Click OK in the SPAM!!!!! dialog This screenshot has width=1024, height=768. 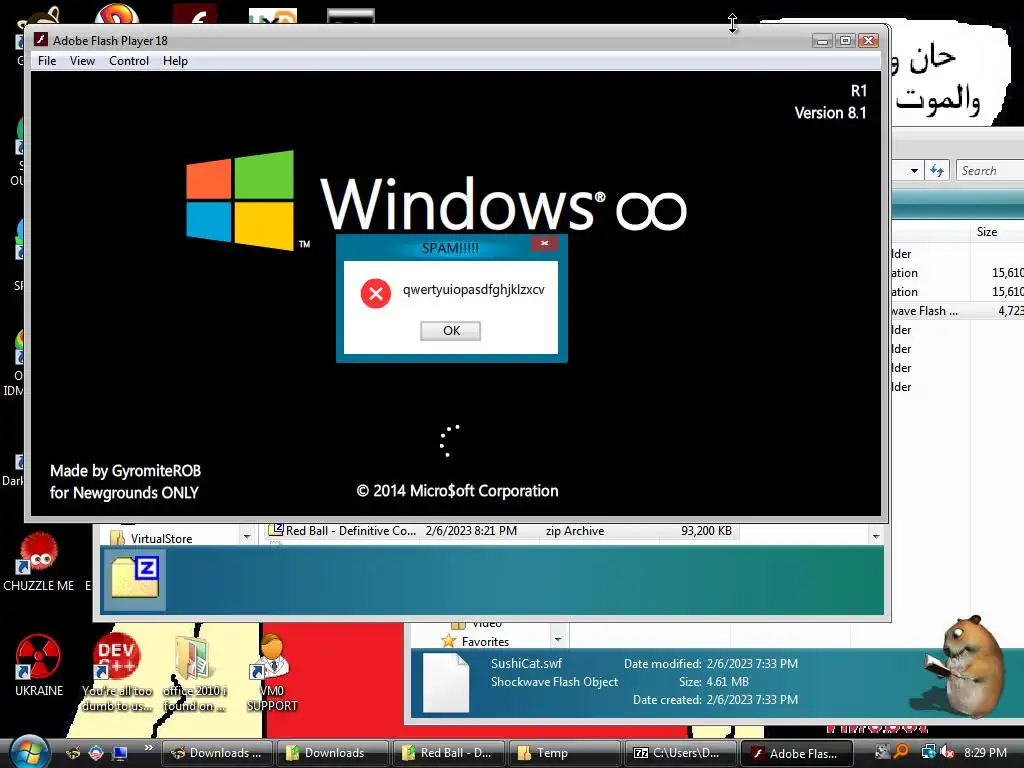click(451, 330)
